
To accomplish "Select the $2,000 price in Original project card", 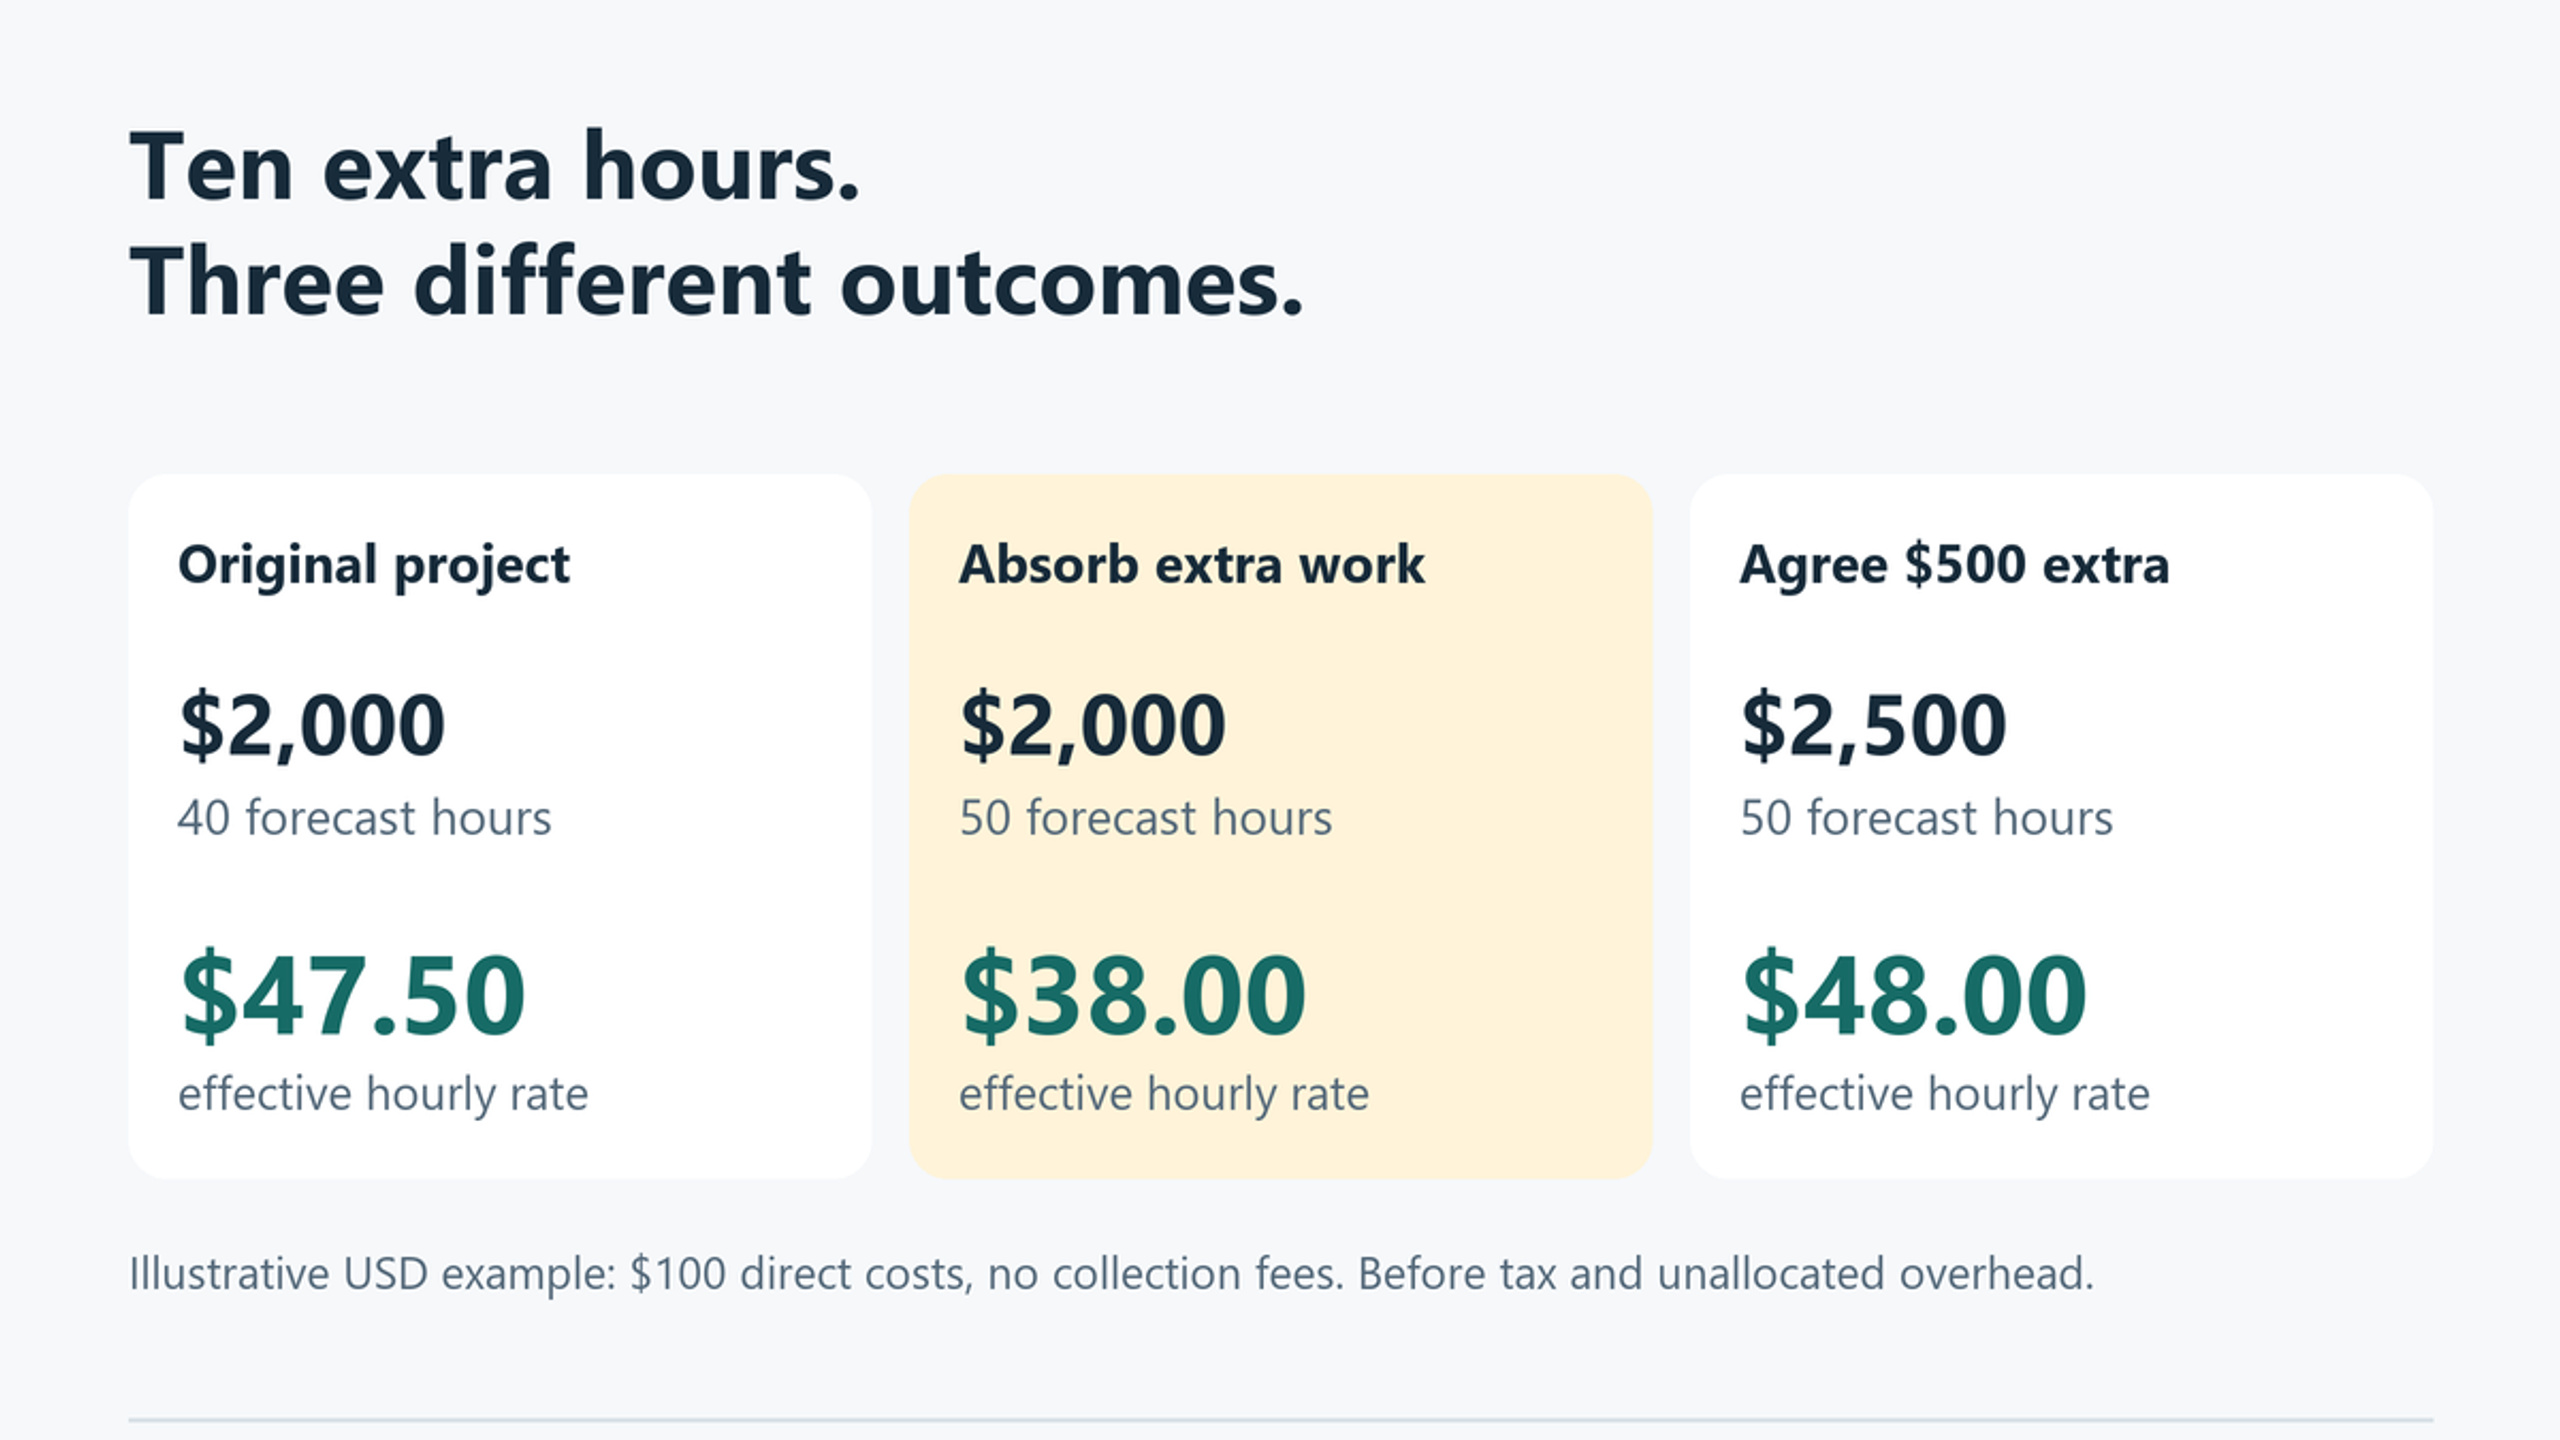I will point(312,725).
